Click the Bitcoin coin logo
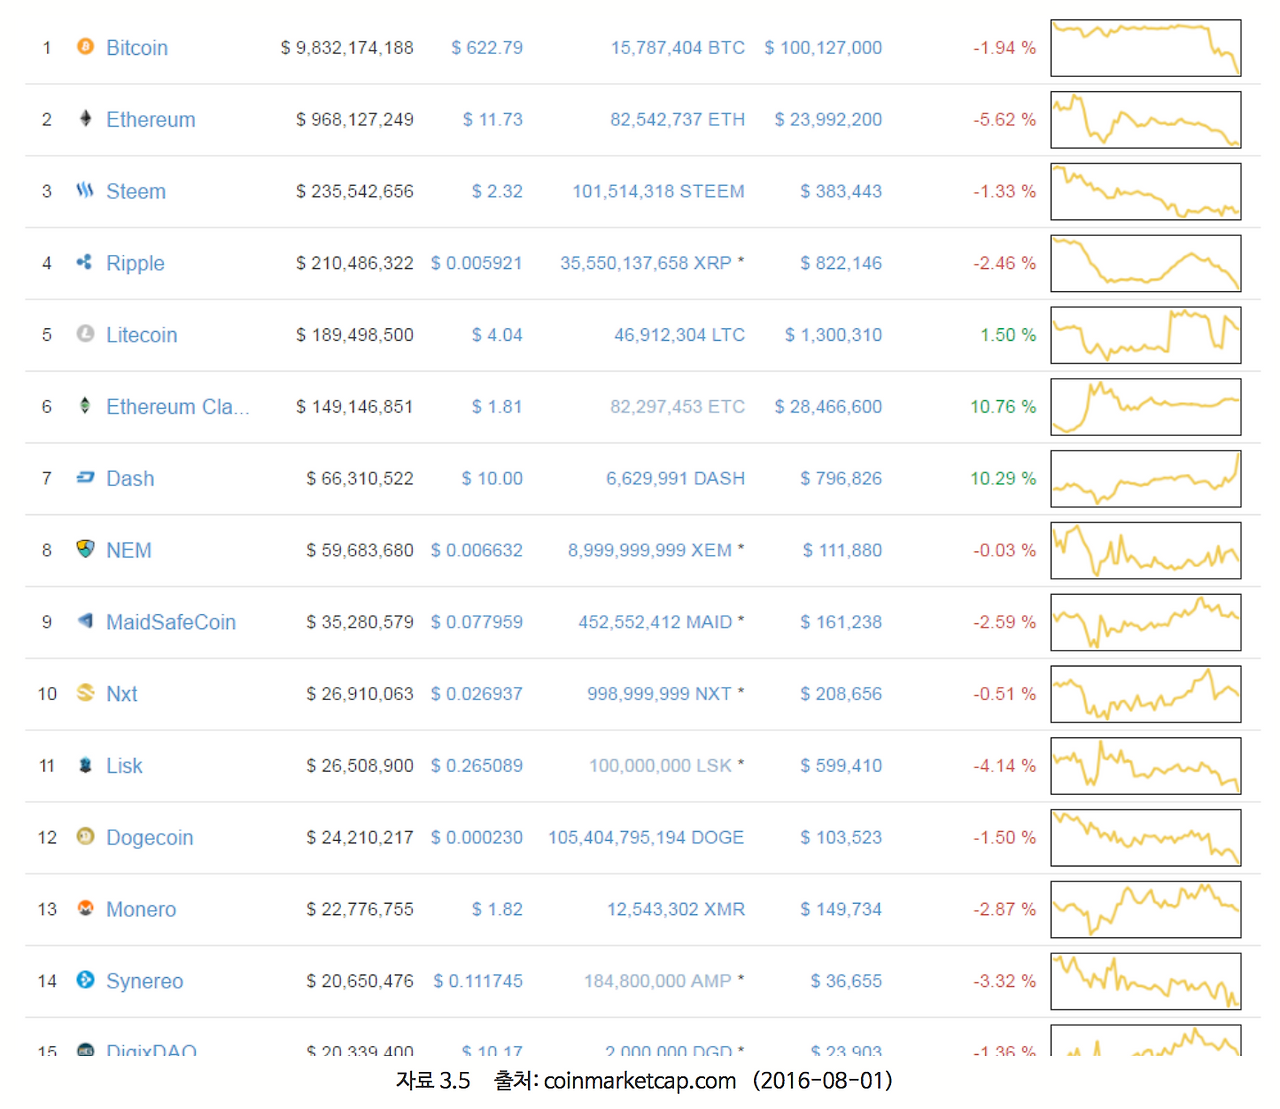This screenshot has height=1109, width=1280. click(85, 47)
